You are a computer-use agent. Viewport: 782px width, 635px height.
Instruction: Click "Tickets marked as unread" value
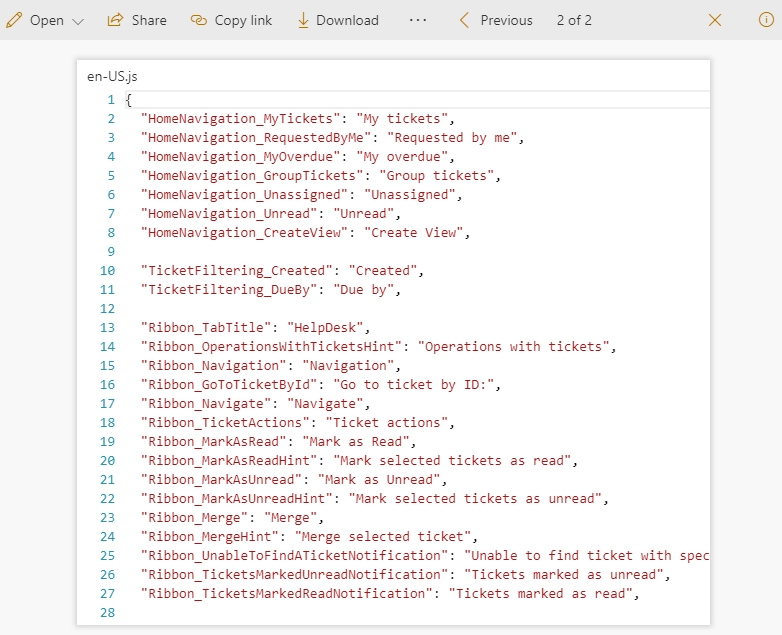564,574
